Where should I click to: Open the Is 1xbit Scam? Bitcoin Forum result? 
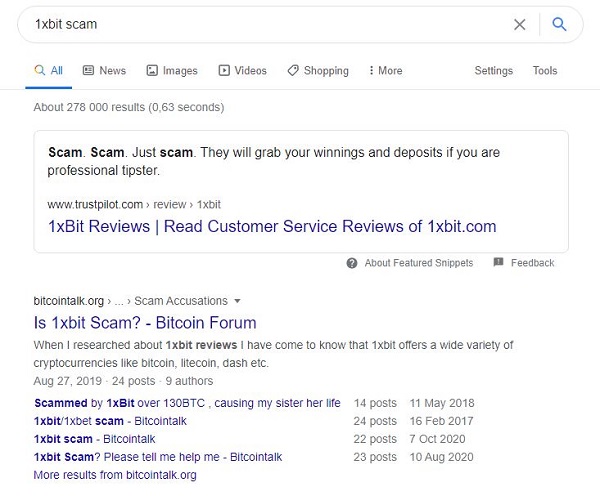pos(145,323)
